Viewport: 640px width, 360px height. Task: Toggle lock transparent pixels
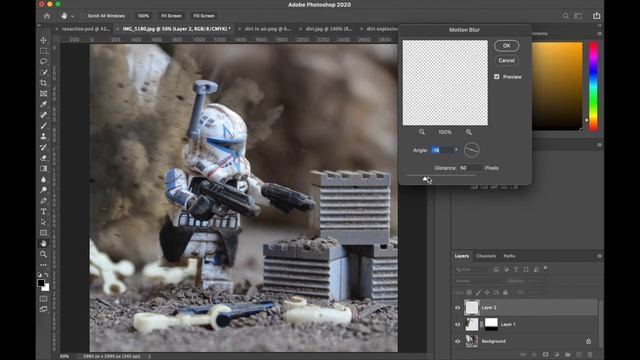[469, 293]
